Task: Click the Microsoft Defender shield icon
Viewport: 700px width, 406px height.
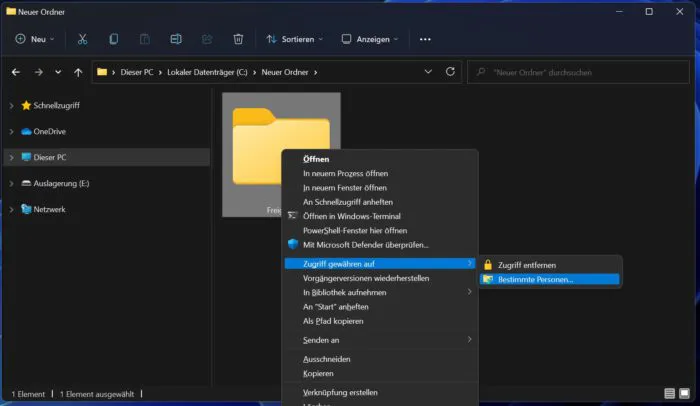Action: pos(293,244)
